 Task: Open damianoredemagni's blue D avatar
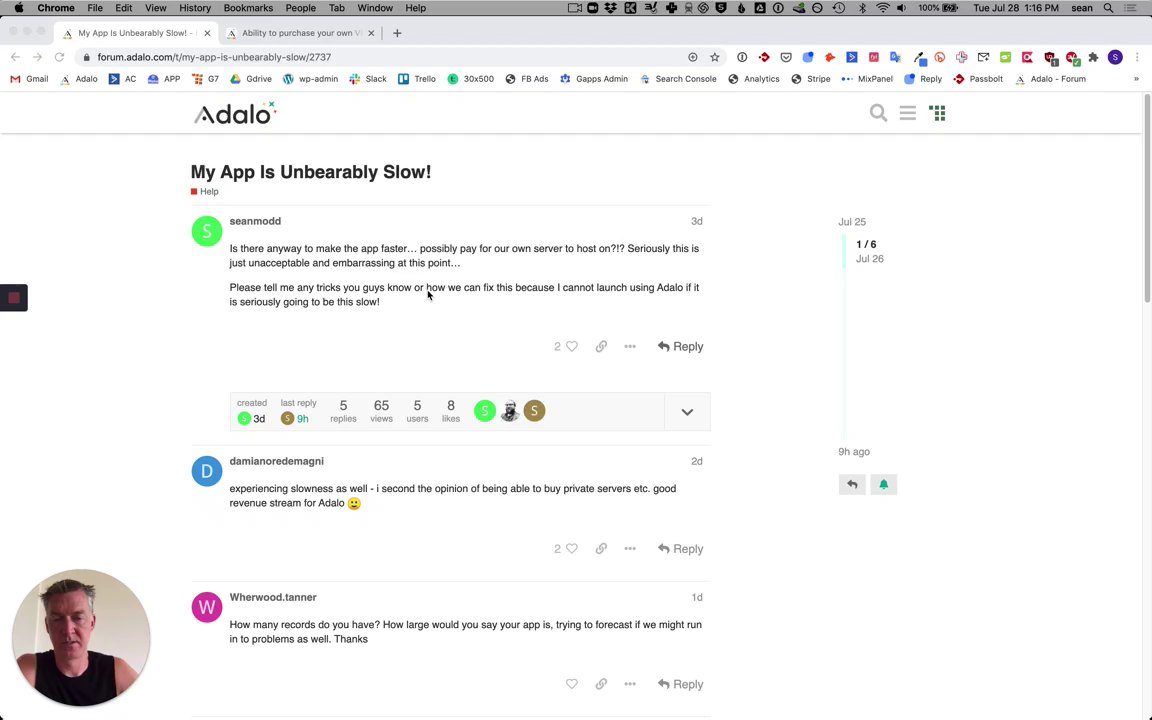206,471
